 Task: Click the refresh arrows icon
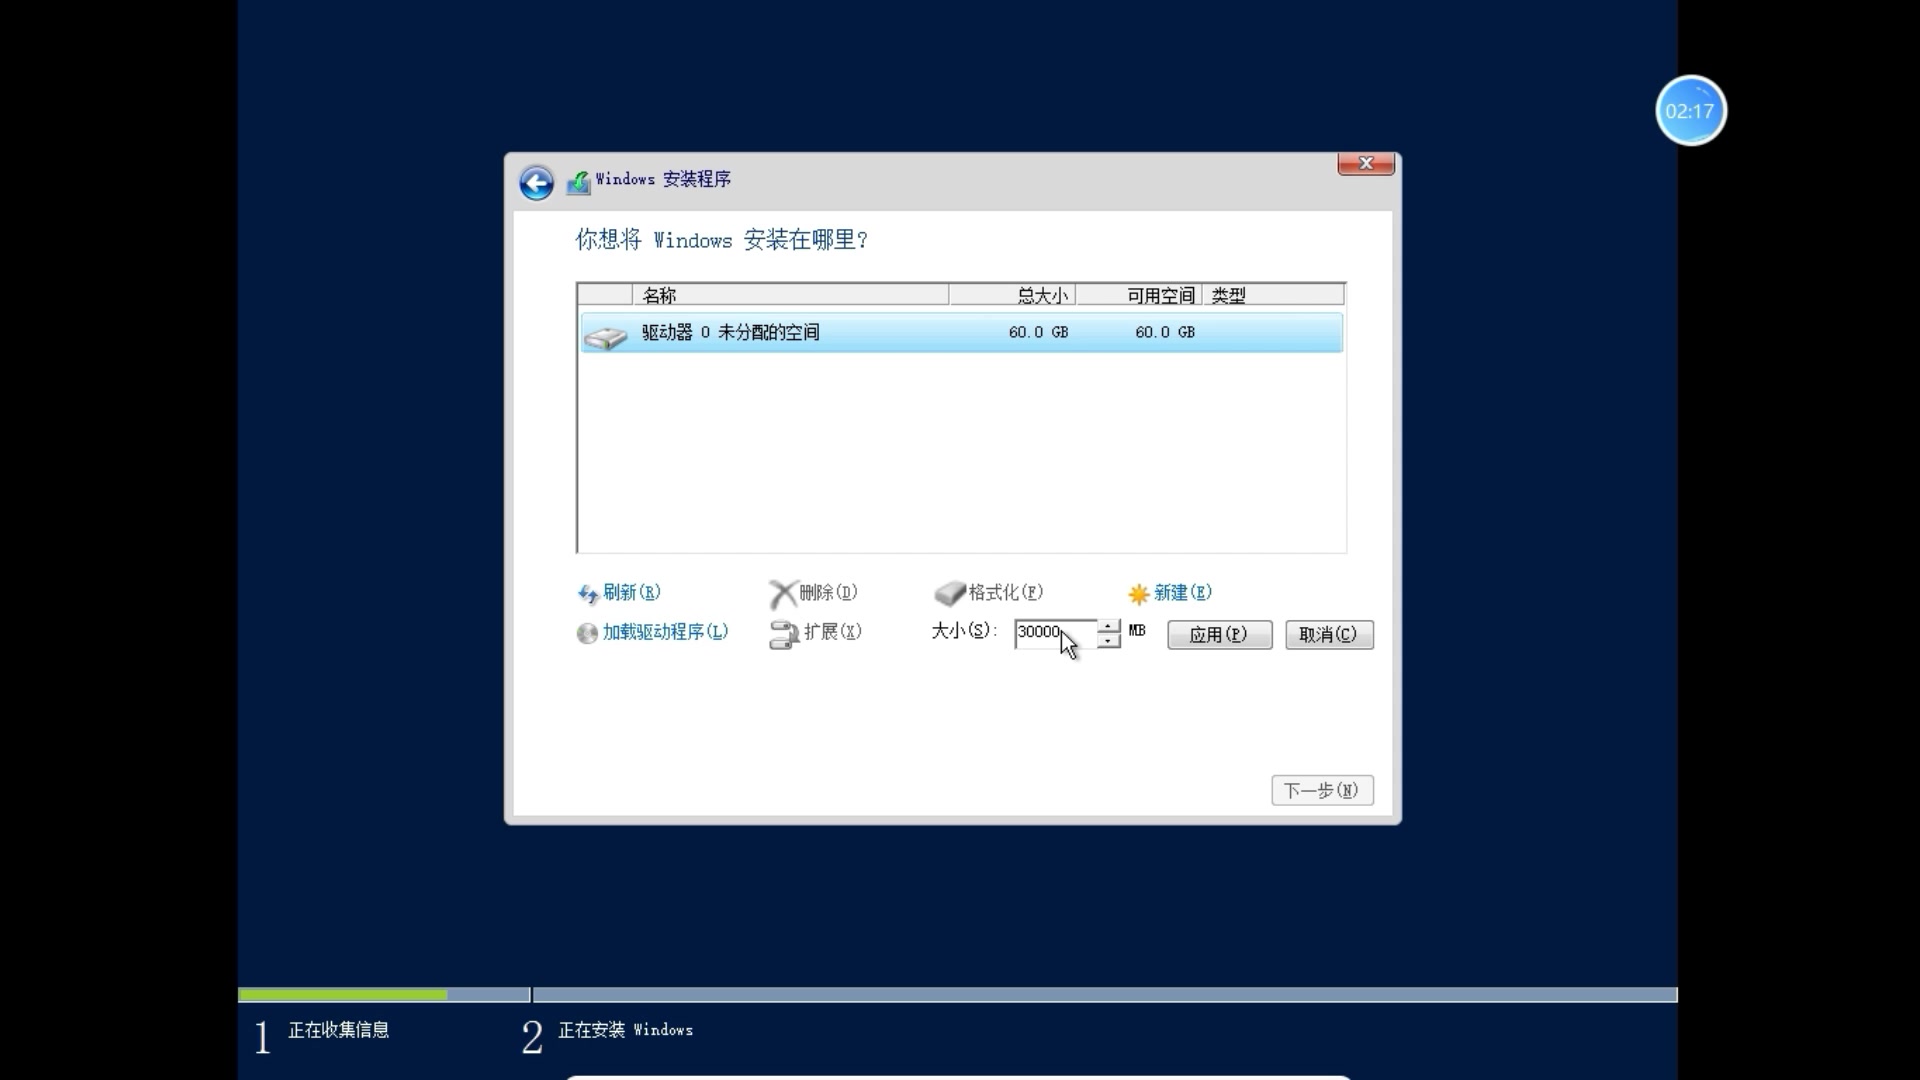tap(587, 594)
